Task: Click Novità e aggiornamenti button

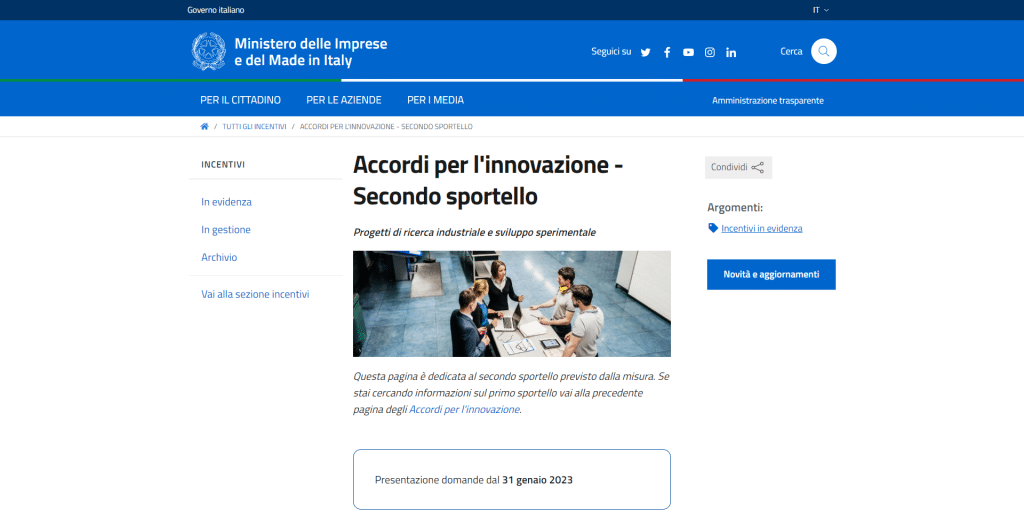Action: coord(771,275)
